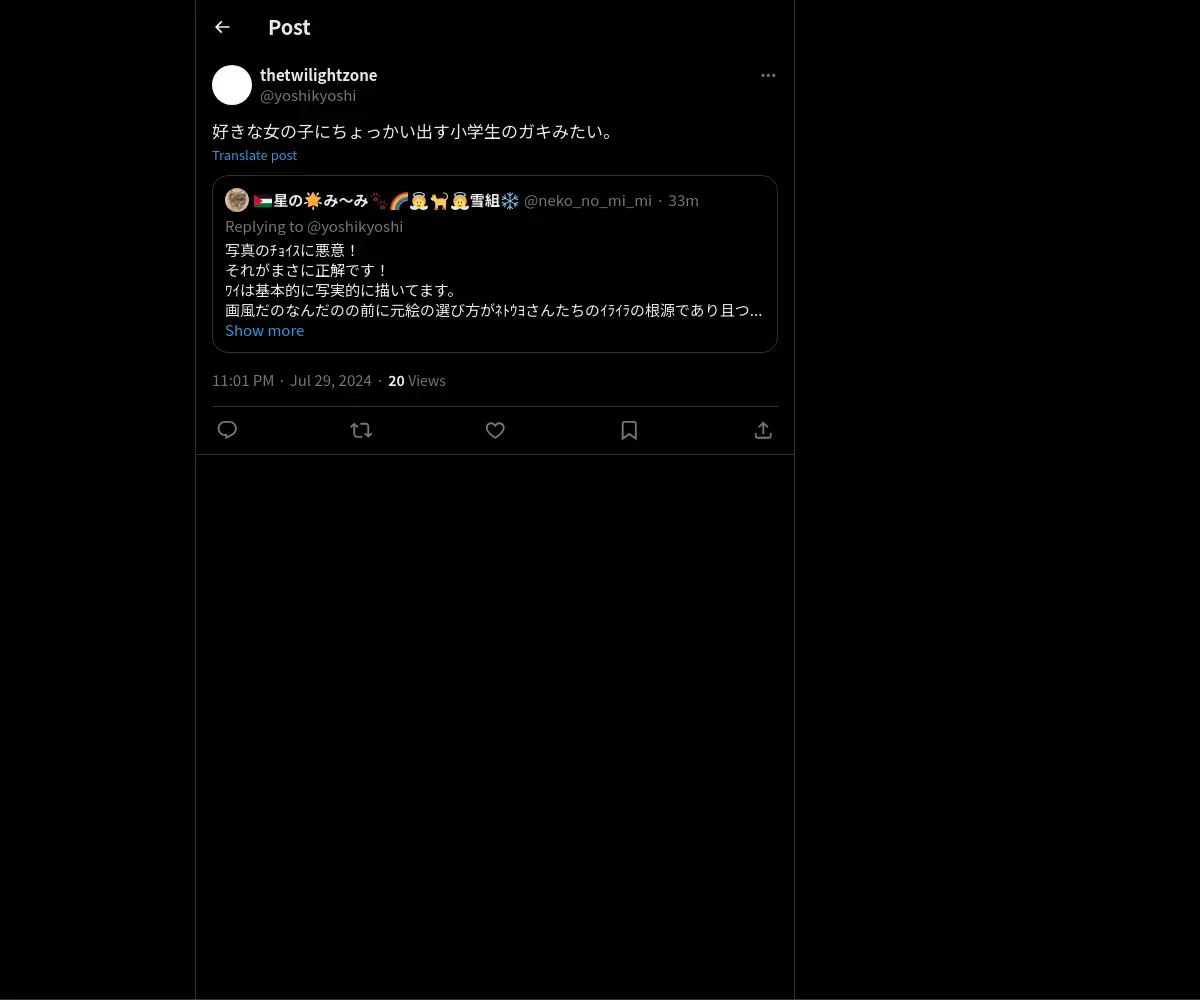Click the 33m timestamp in quote
1200x1000 pixels.
click(x=683, y=200)
